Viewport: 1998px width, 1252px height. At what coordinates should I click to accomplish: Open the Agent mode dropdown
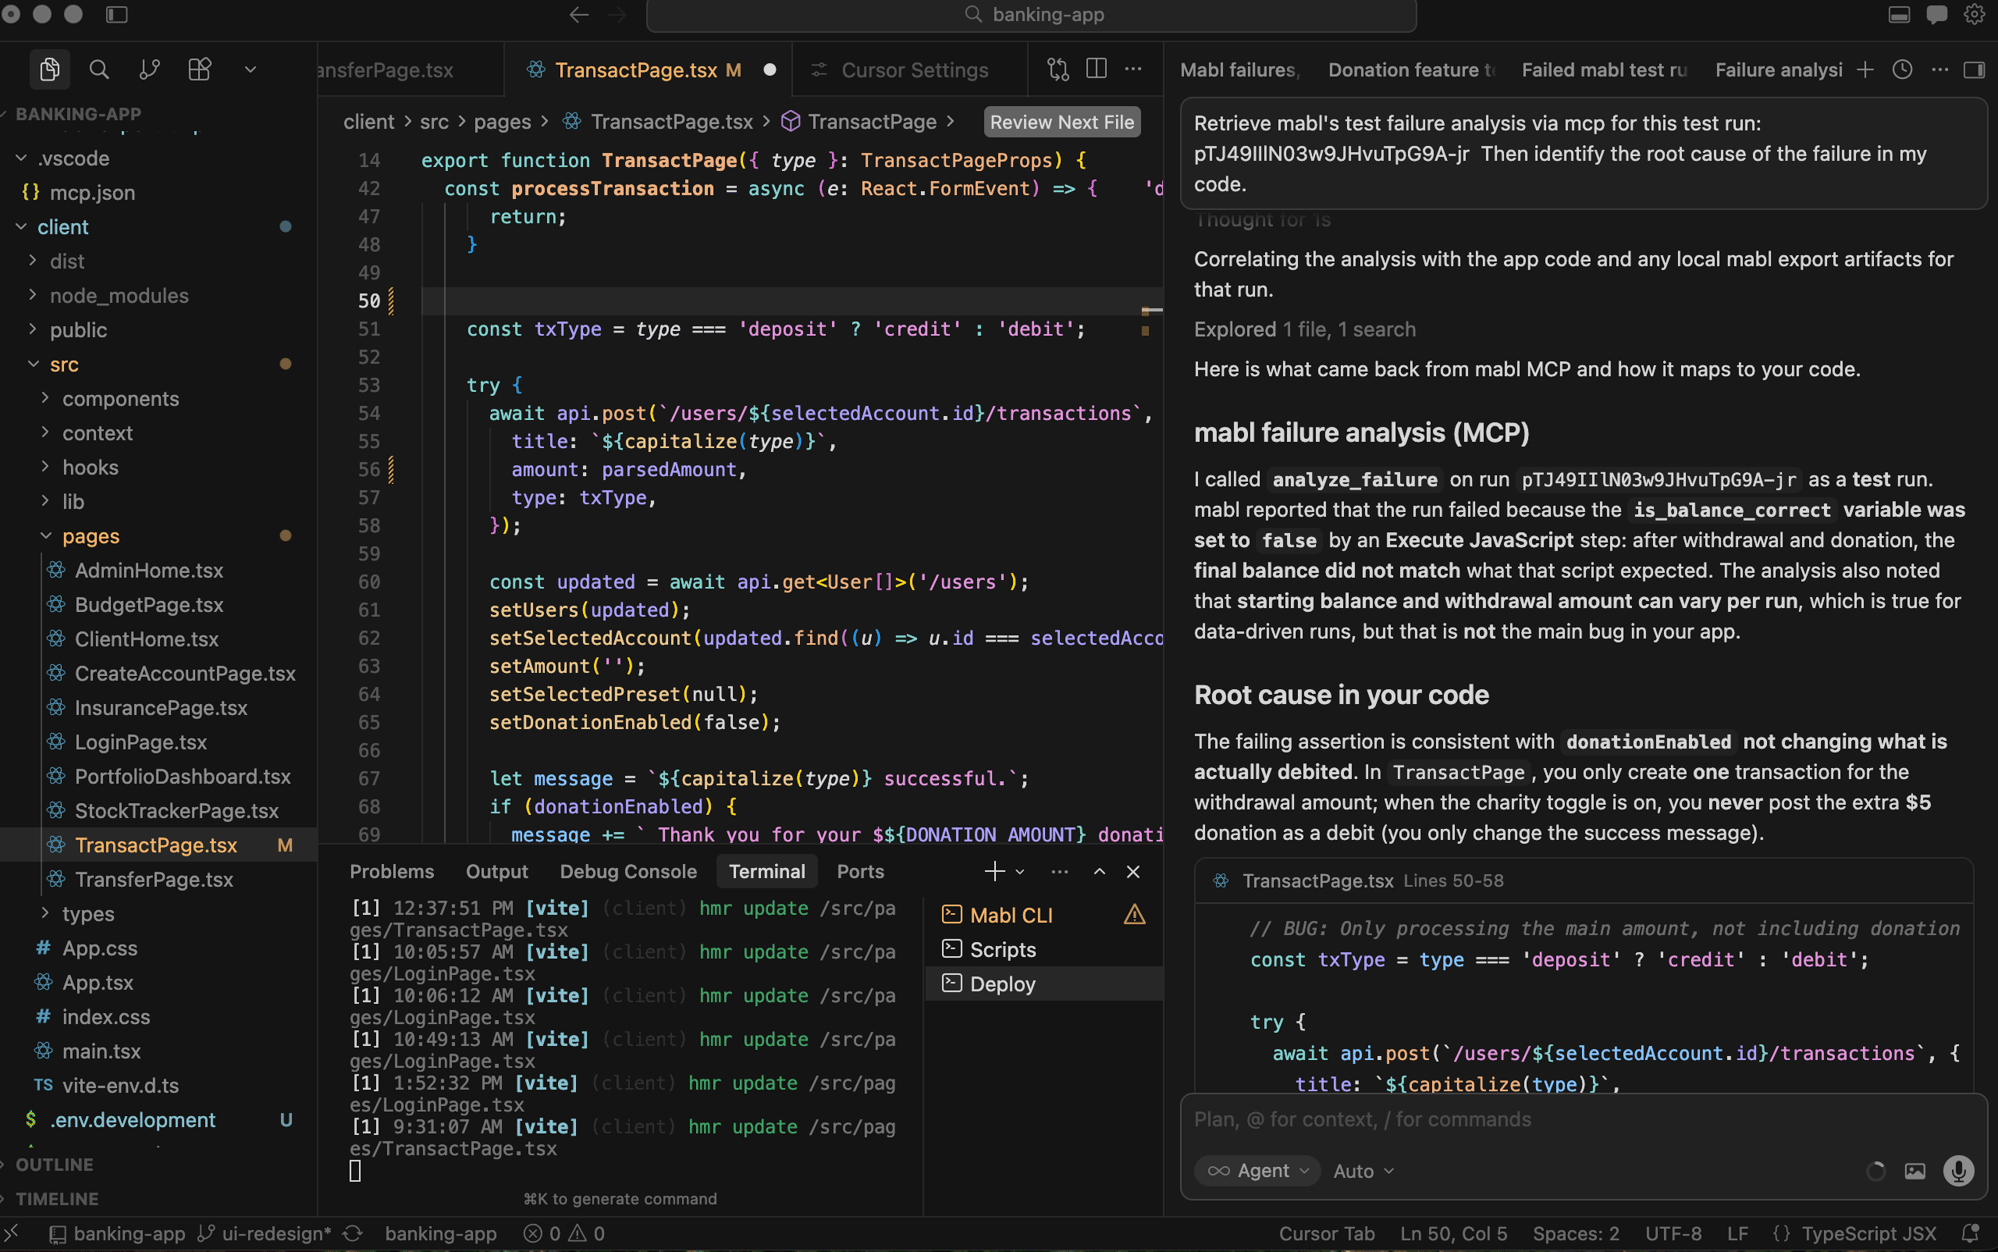(x=1257, y=1171)
